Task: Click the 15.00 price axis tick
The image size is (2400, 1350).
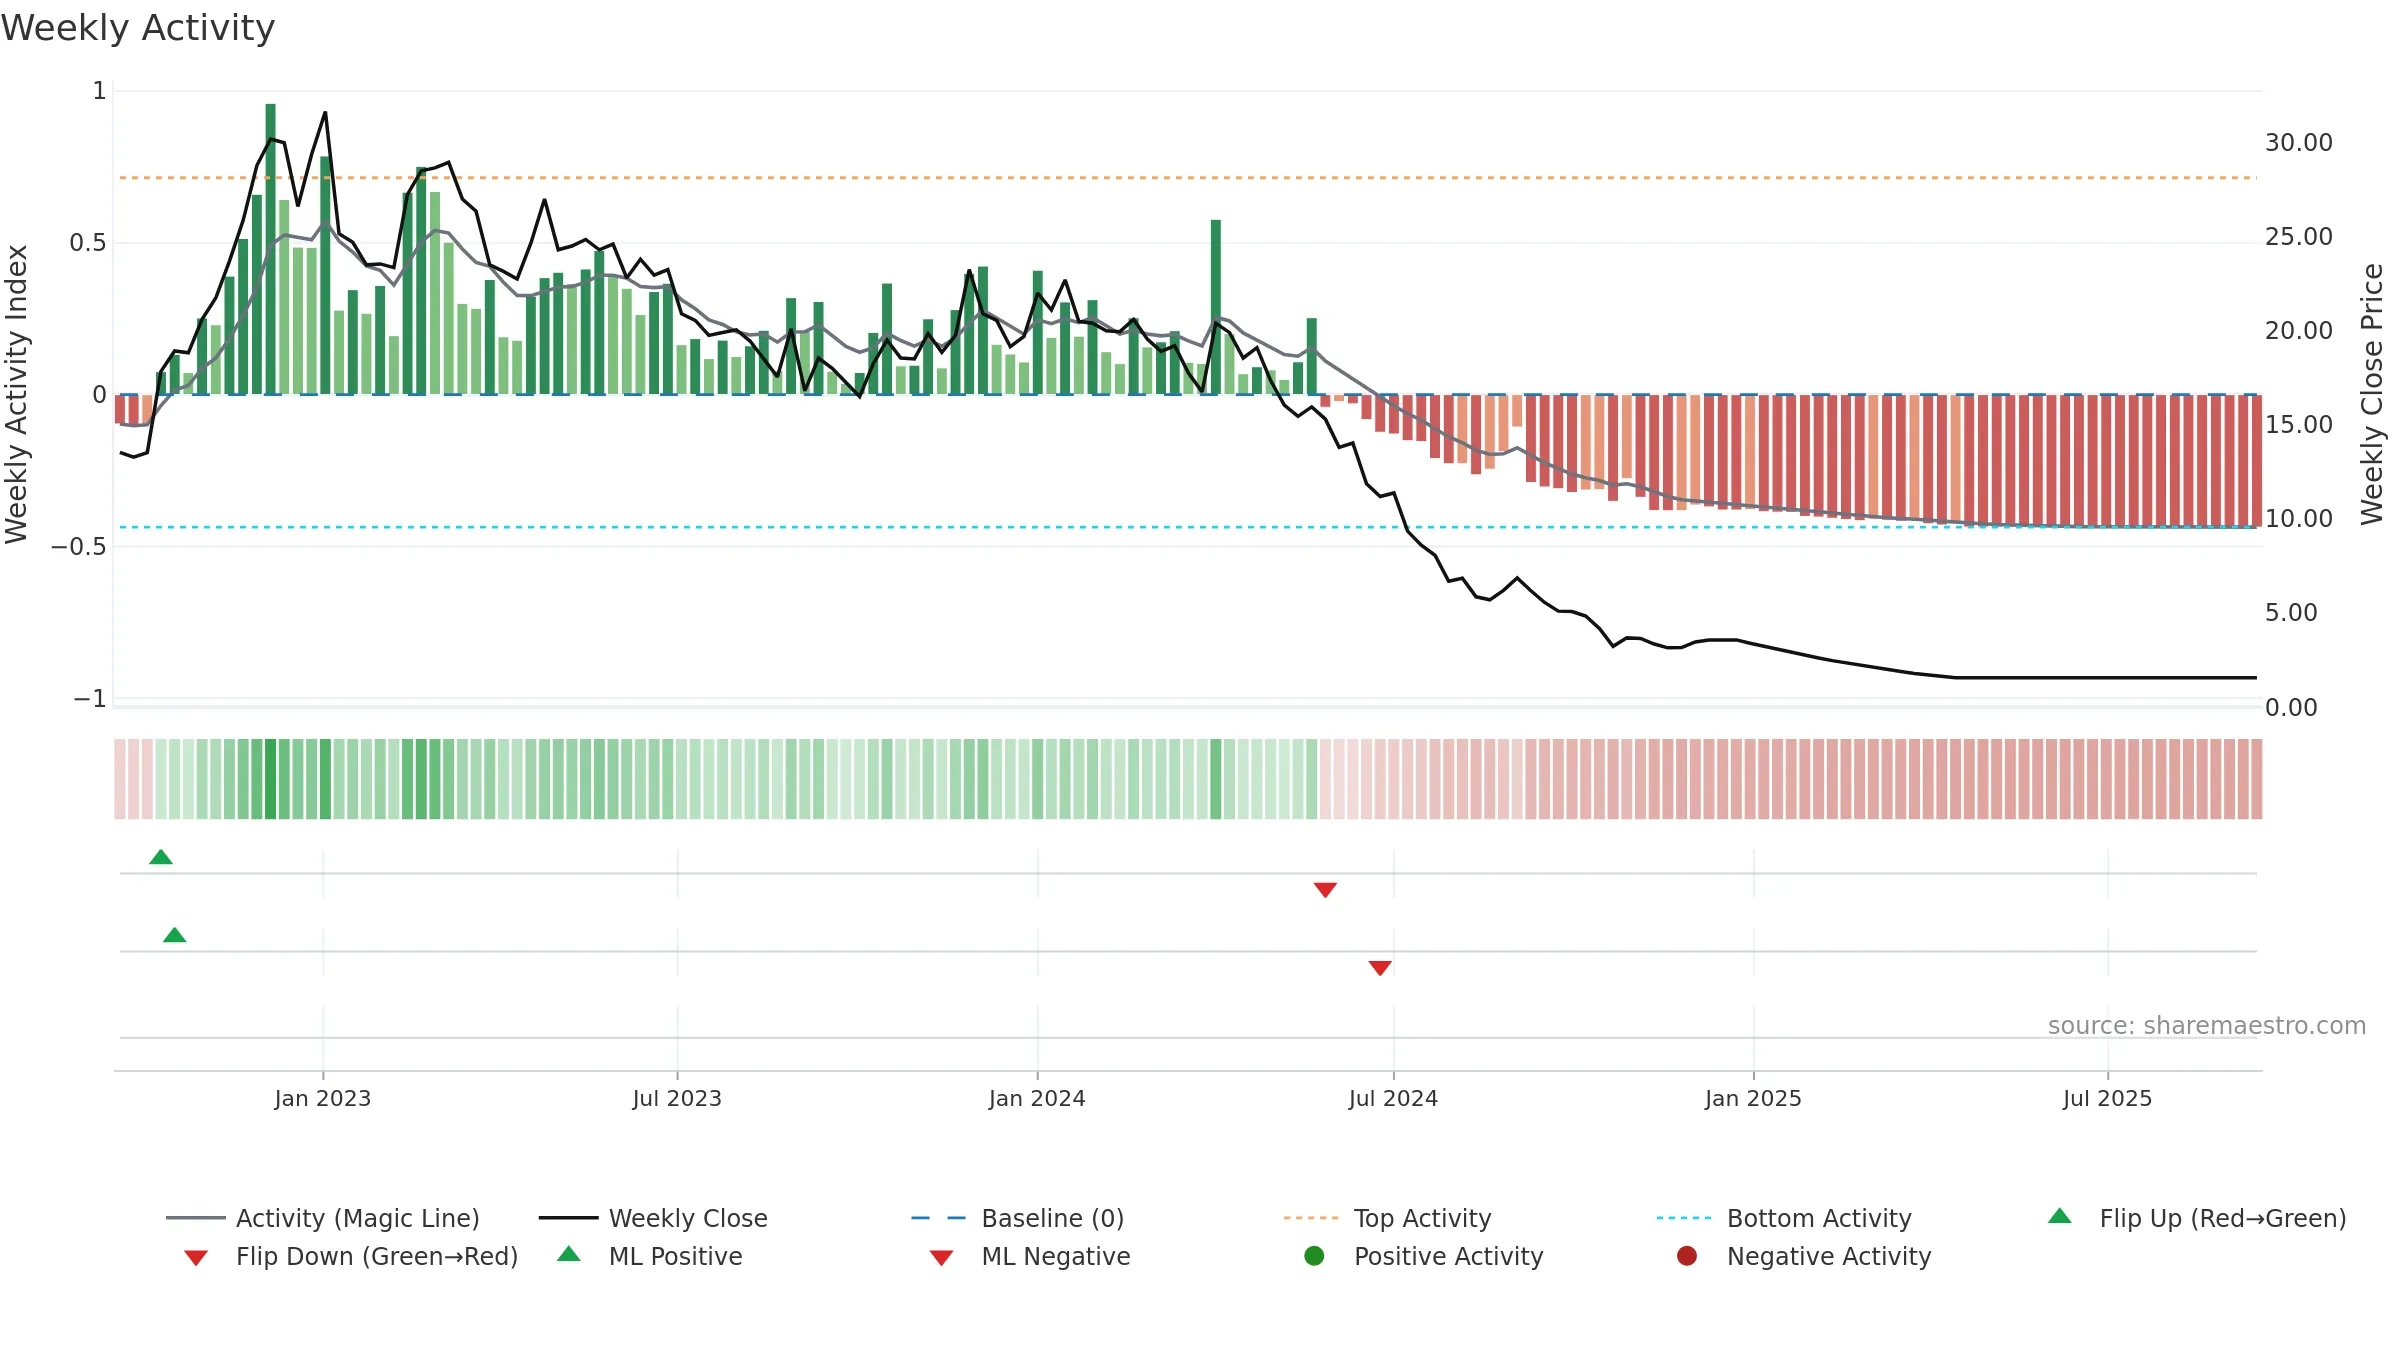Action: click(x=2299, y=425)
